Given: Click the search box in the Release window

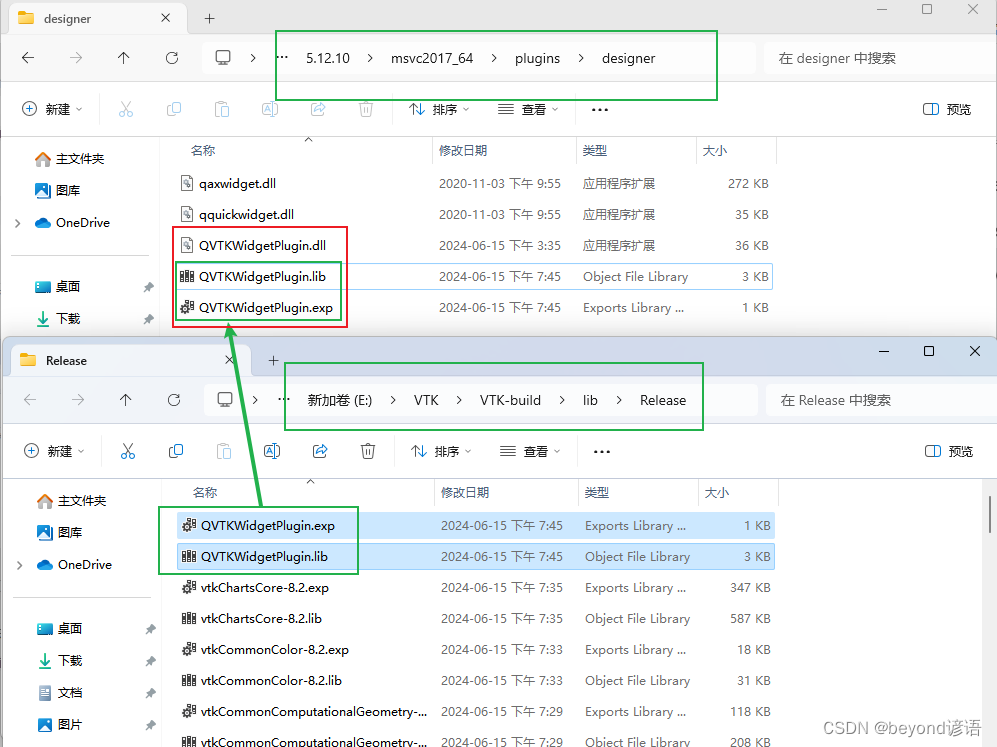Looking at the screenshot, I should coord(881,401).
